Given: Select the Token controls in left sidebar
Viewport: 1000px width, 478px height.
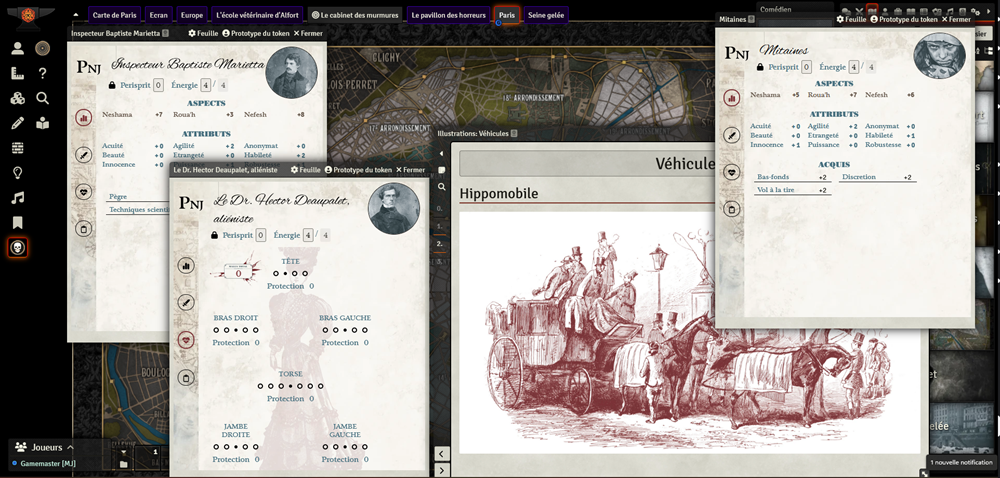Looking at the screenshot, I should (x=18, y=48).
